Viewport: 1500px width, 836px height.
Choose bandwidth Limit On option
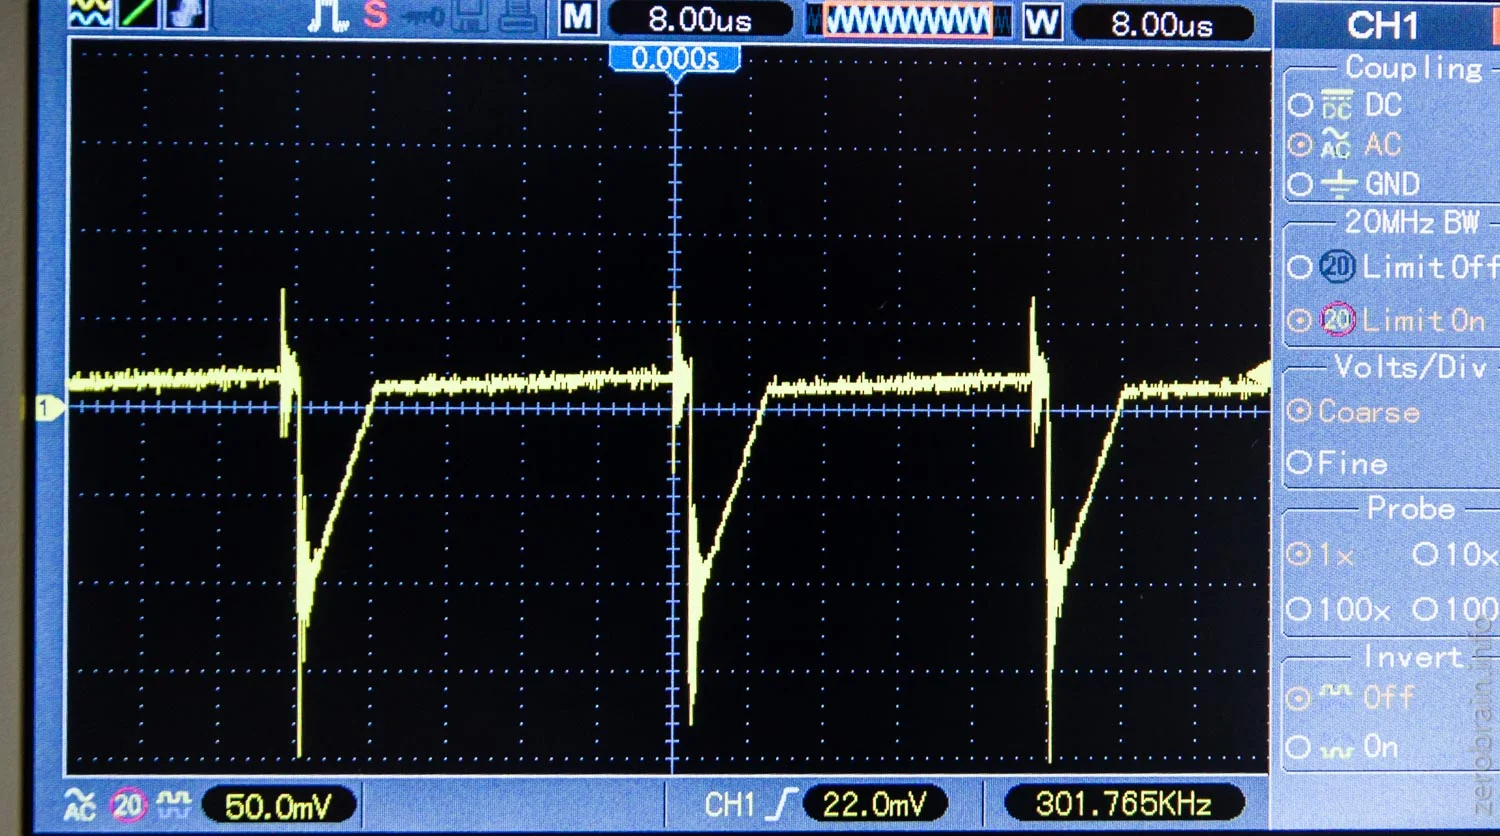pyautogui.click(x=1299, y=320)
